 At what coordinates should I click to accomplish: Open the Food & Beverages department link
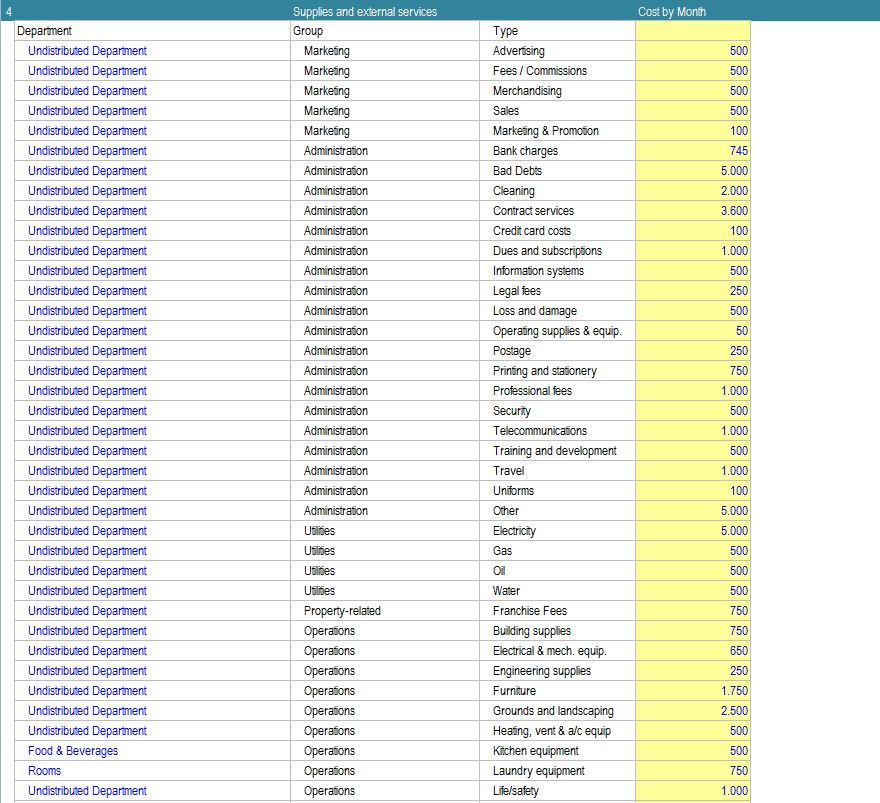(73, 751)
